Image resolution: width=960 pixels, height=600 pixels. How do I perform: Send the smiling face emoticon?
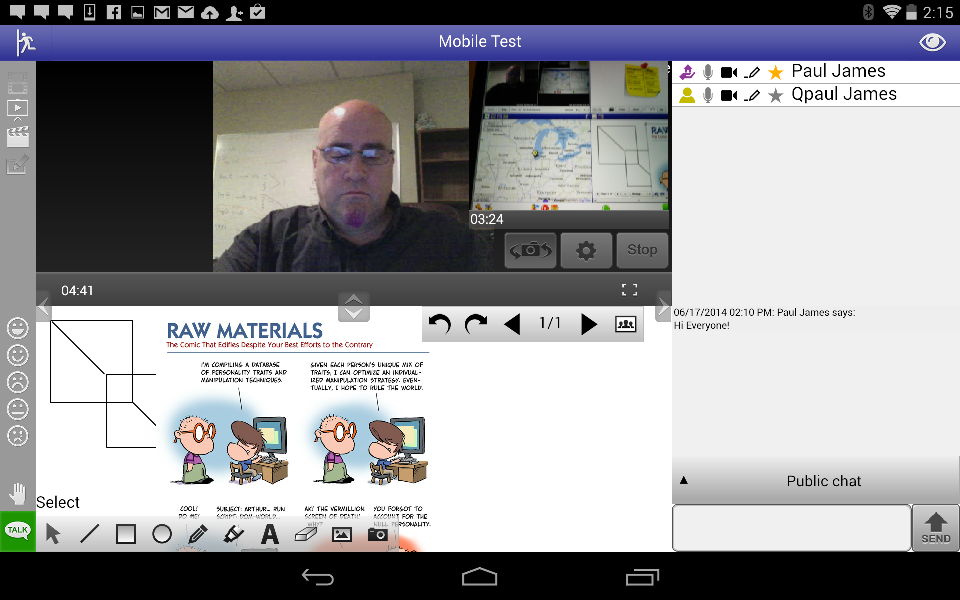(x=18, y=355)
